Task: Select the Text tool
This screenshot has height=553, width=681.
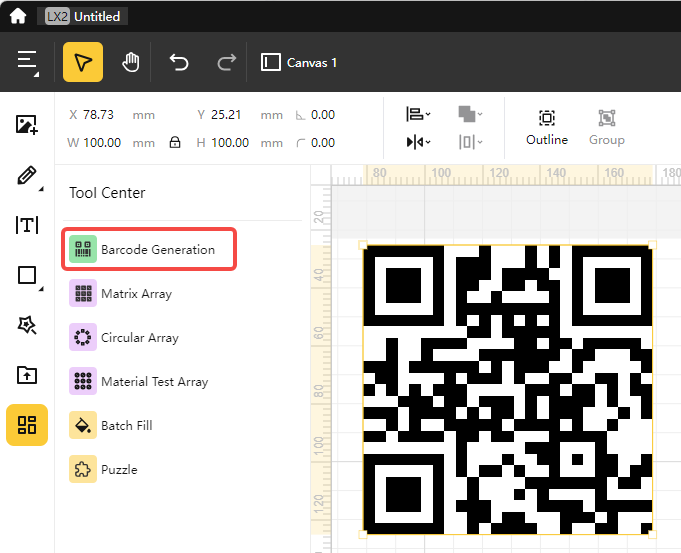Action: tap(27, 225)
